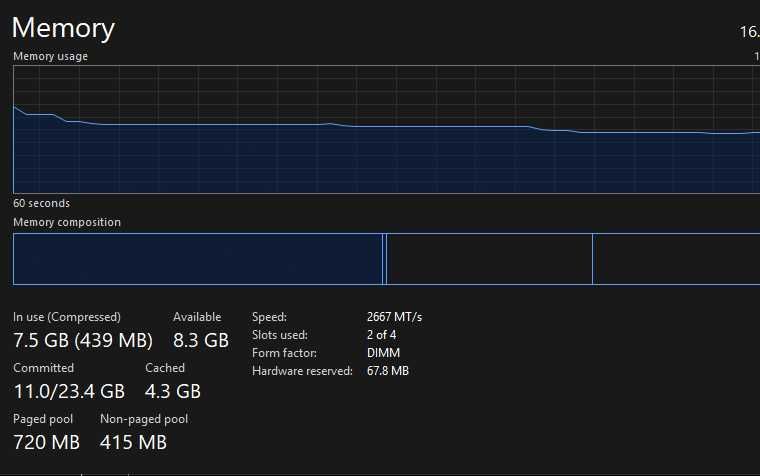This screenshot has width=760, height=476.
Task: Select the in-use segment of the composition bar
Action: pyautogui.click(x=197, y=259)
